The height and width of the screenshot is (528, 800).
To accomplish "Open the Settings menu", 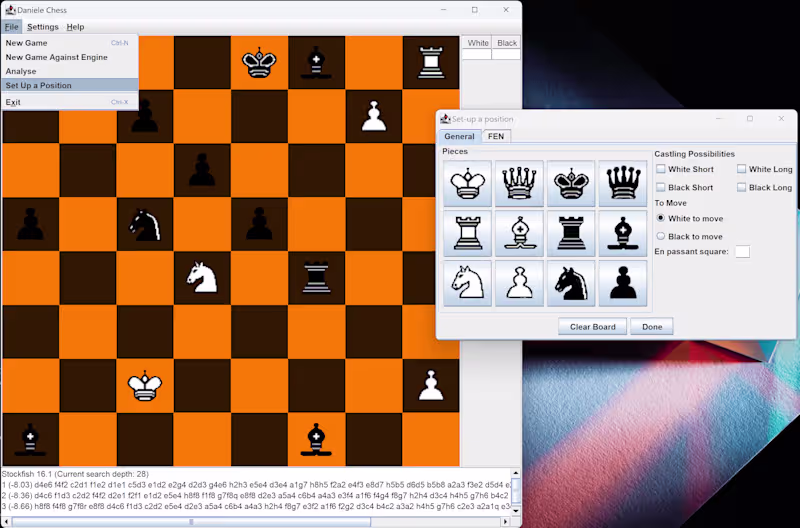I will [43, 27].
